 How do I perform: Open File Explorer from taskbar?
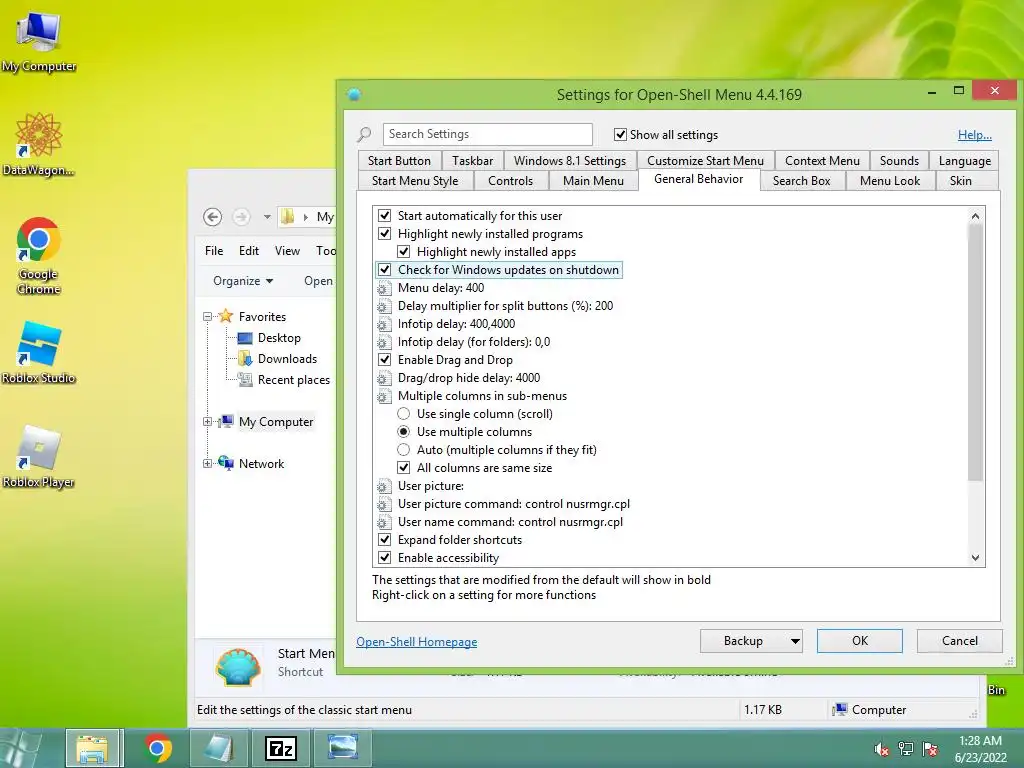93,748
